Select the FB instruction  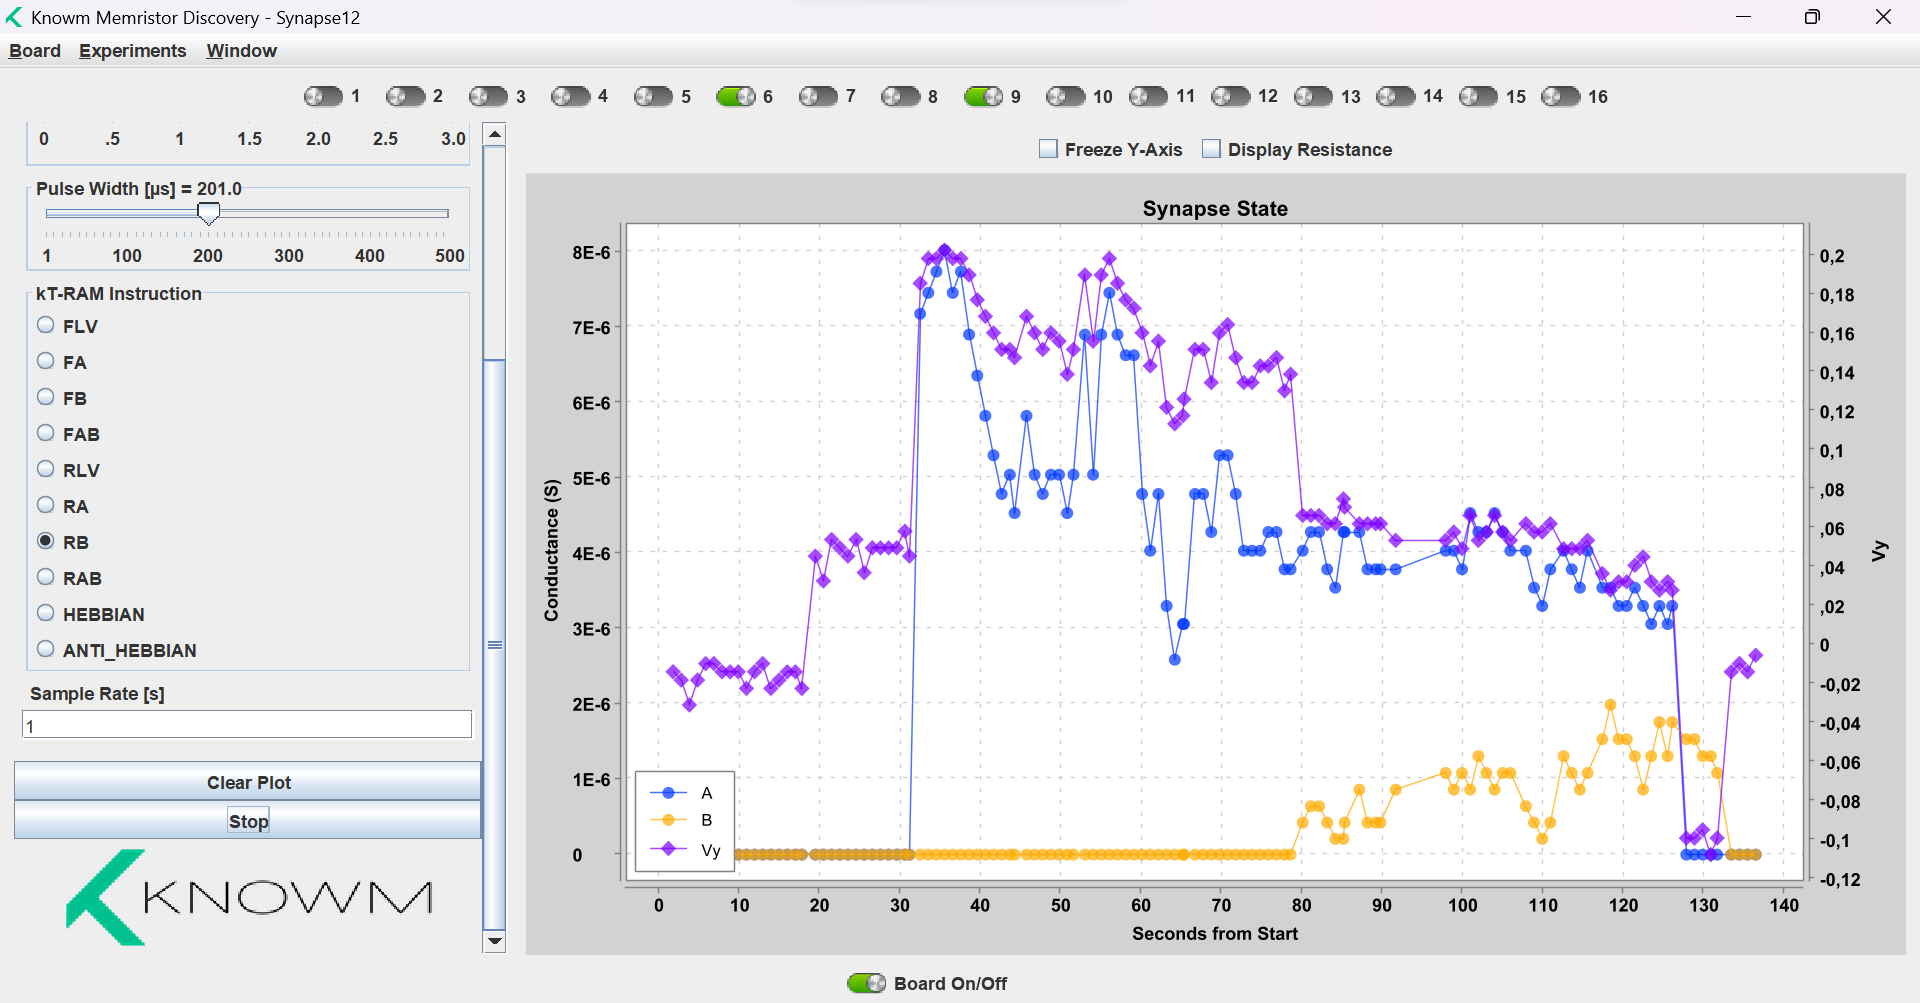pyautogui.click(x=45, y=397)
